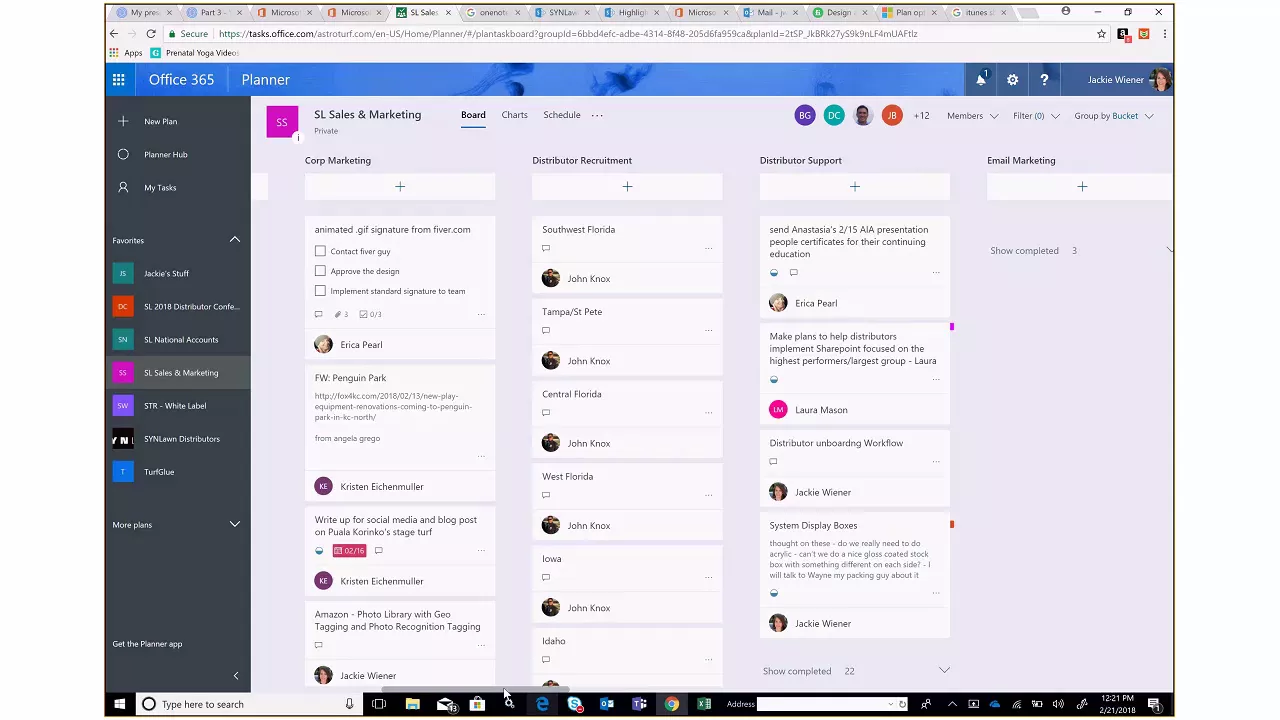Image resolution: width=1280 pixels, height=720 pixels.
Task: Open the plan's ellipsis more menu
Action: tap(597, 115)
